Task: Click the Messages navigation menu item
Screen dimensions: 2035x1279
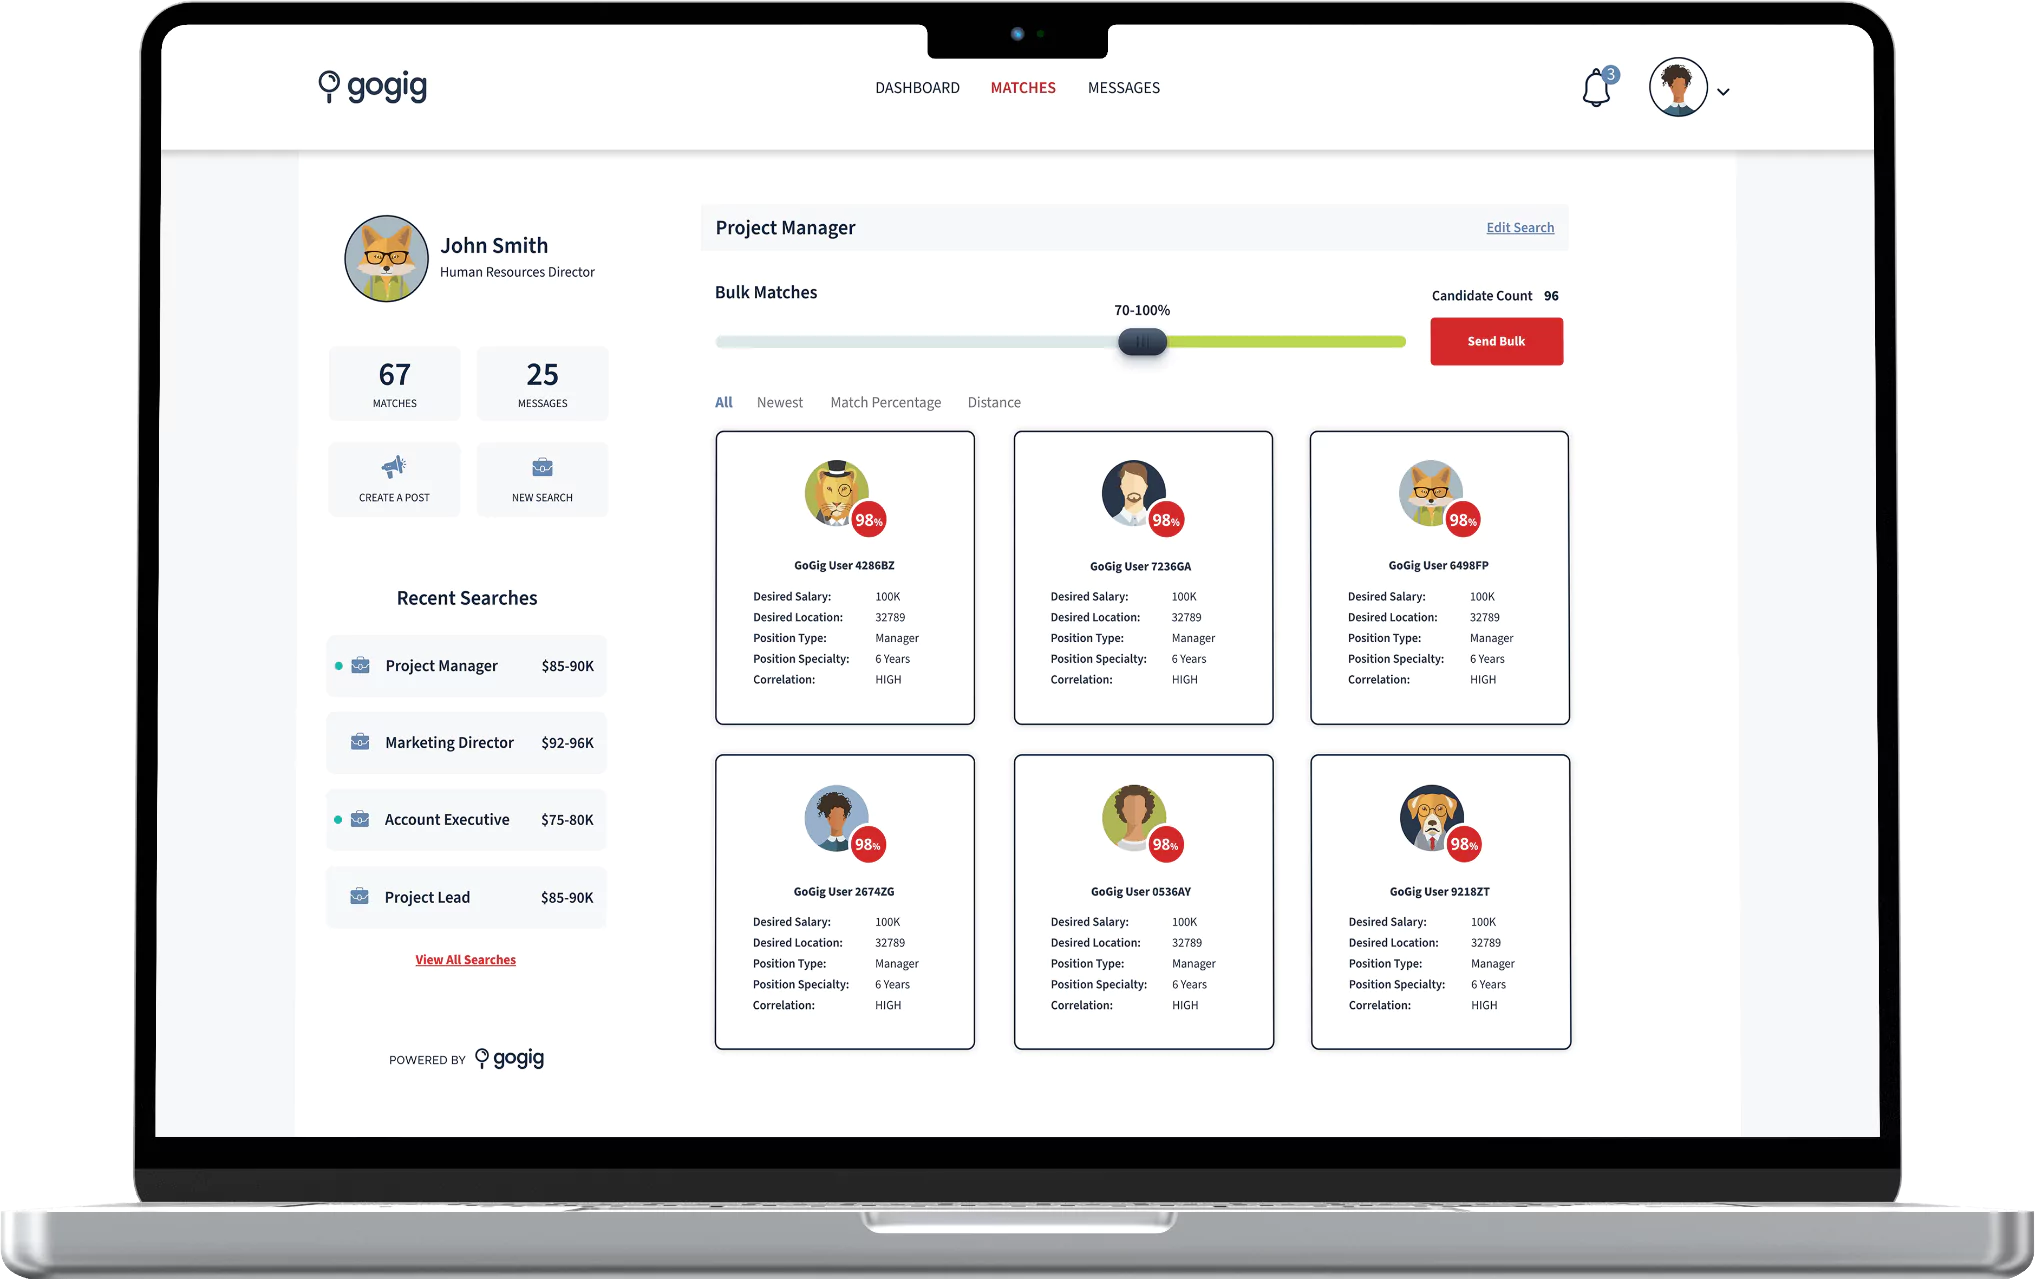Action: point(1123,87)
